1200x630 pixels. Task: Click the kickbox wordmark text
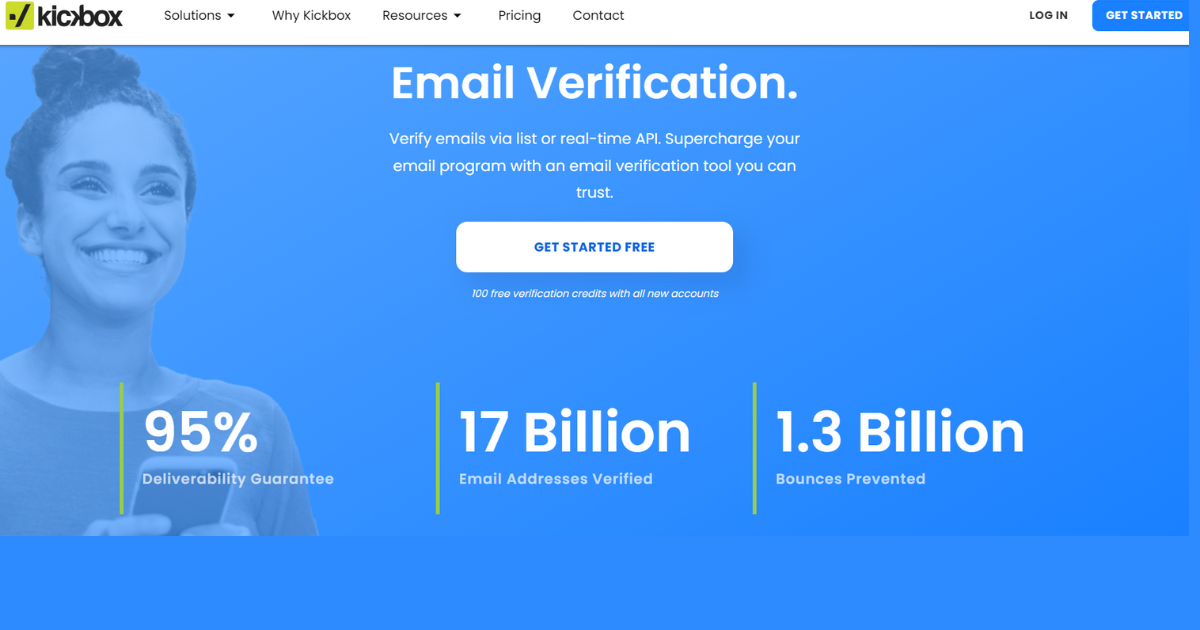(80, 15)
